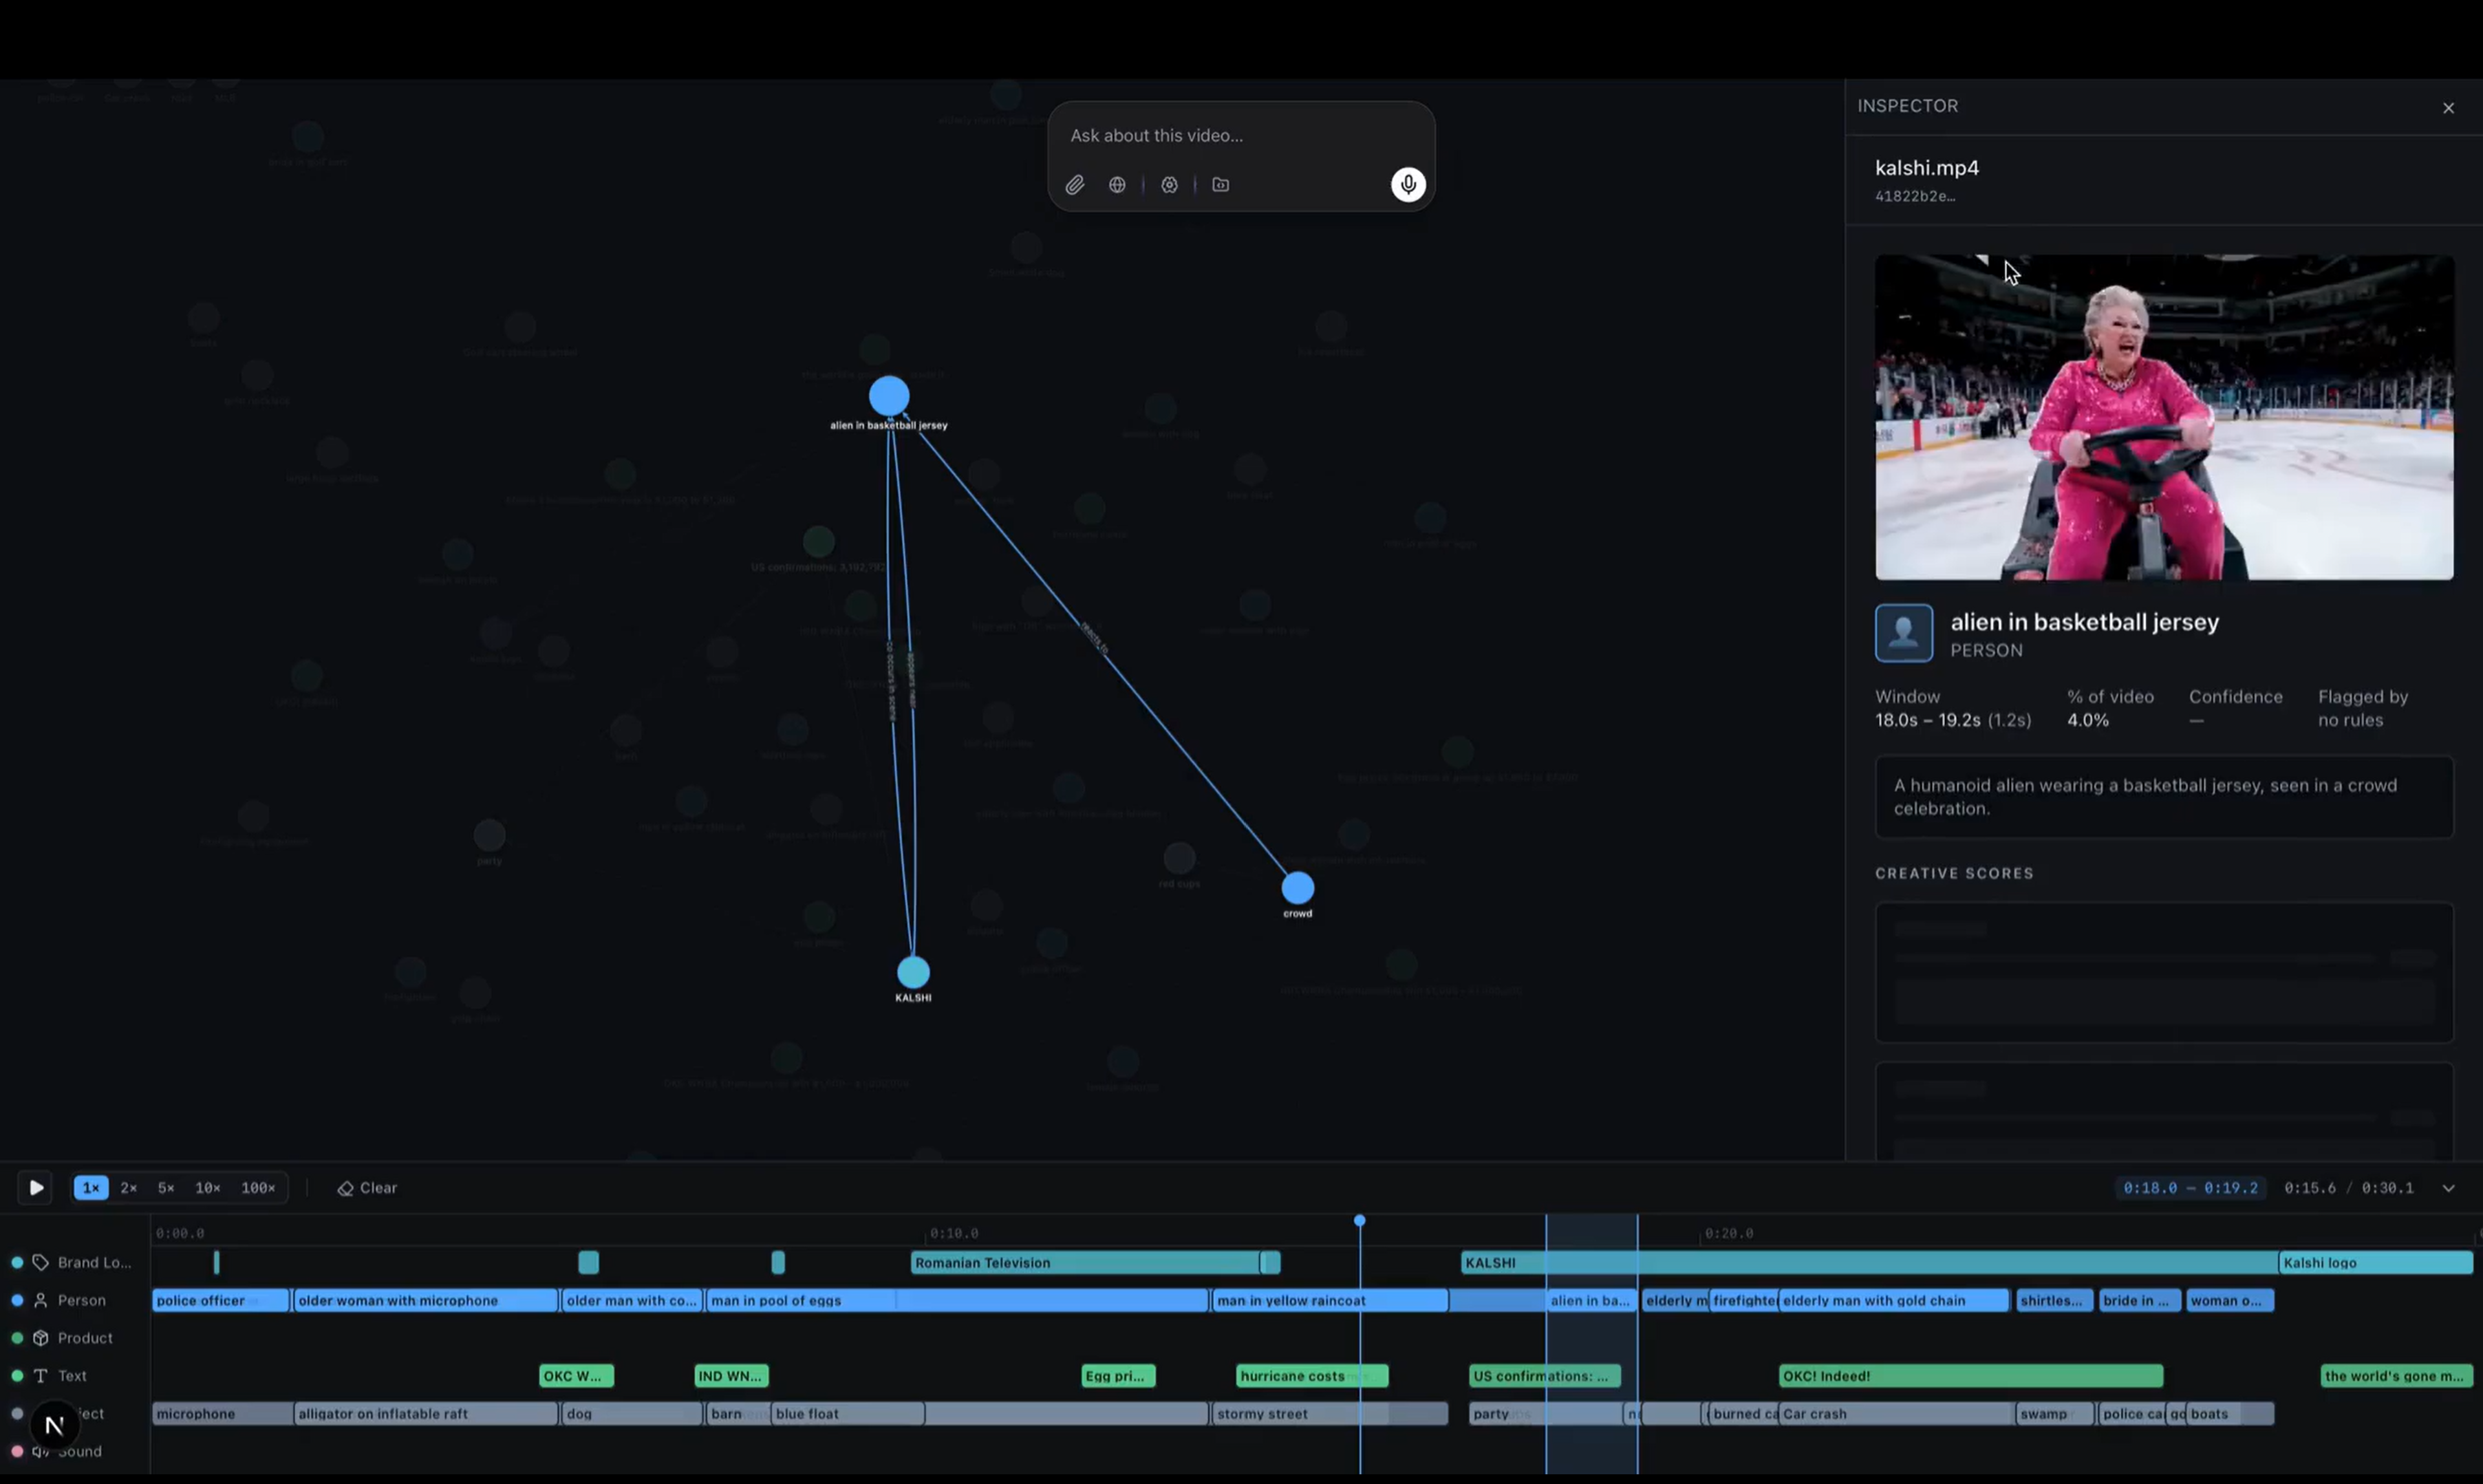Click the Clear button
Image resolution: width=2483 pixels, height=1484 pixels.
click(368, 1188)
